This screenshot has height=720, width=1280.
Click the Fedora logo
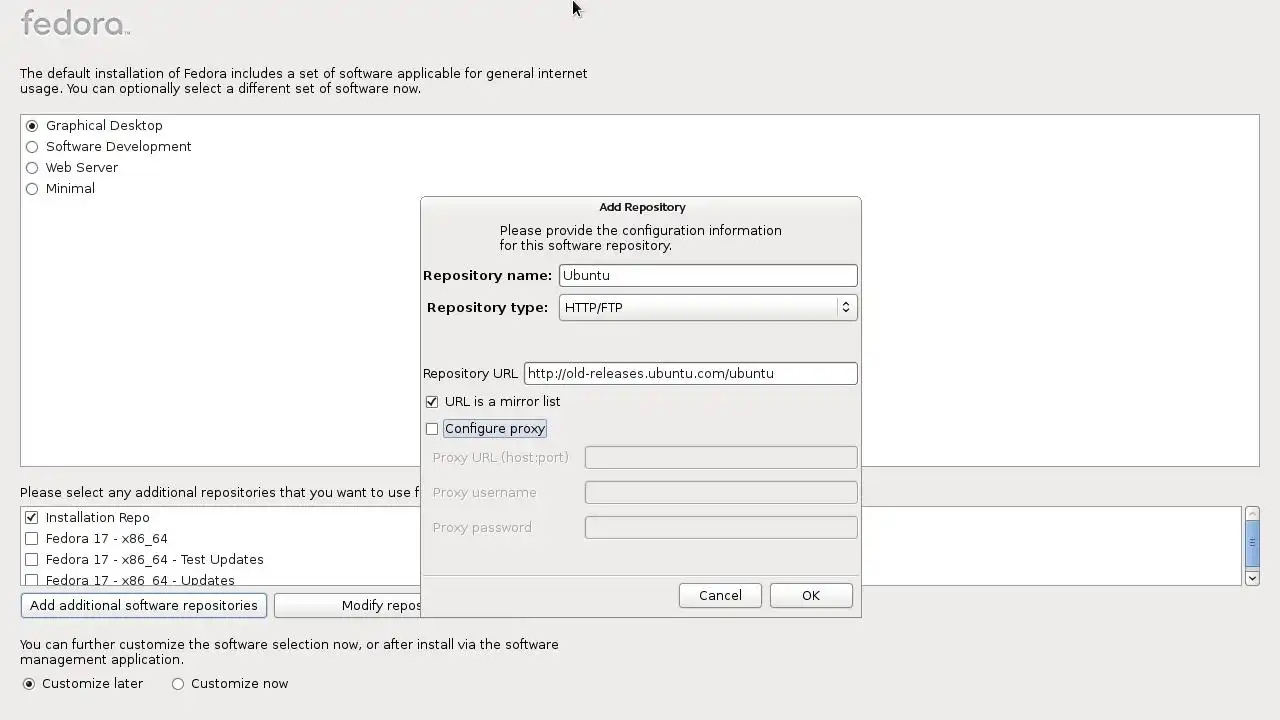(x=75, y=22)
